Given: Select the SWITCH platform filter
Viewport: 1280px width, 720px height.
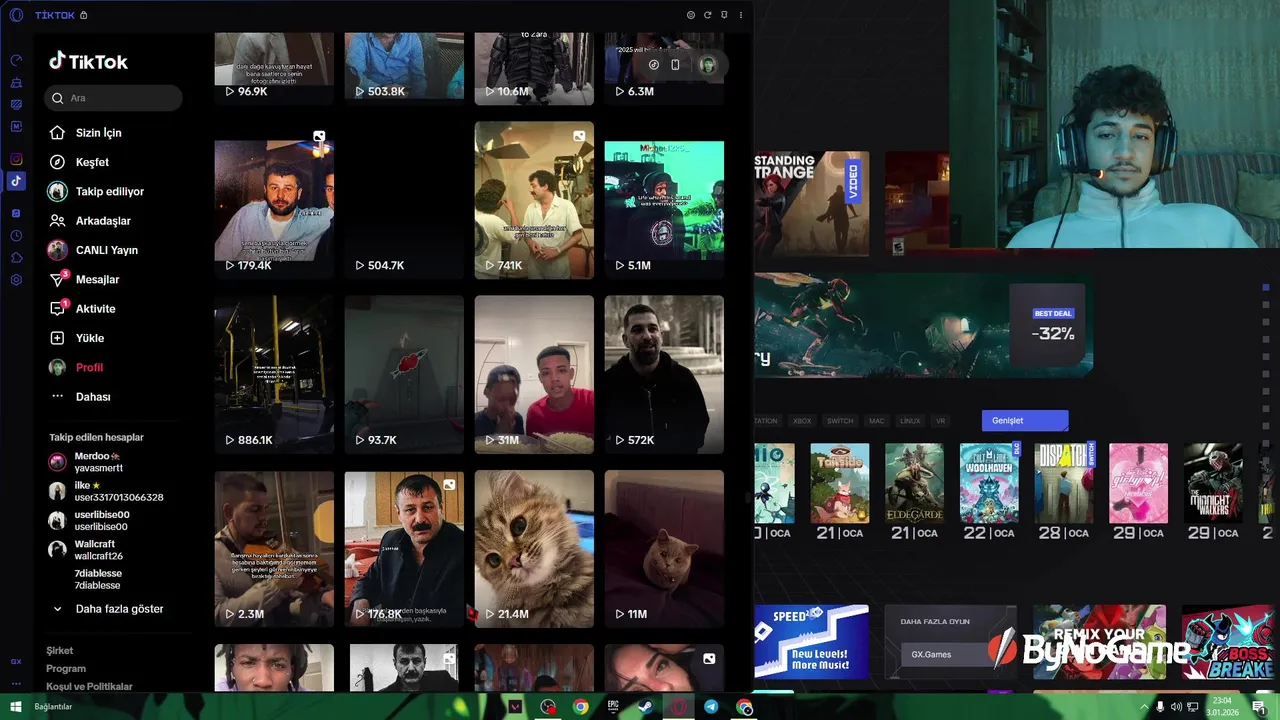Looking at the screenshot, I should (x=840, y=421).
